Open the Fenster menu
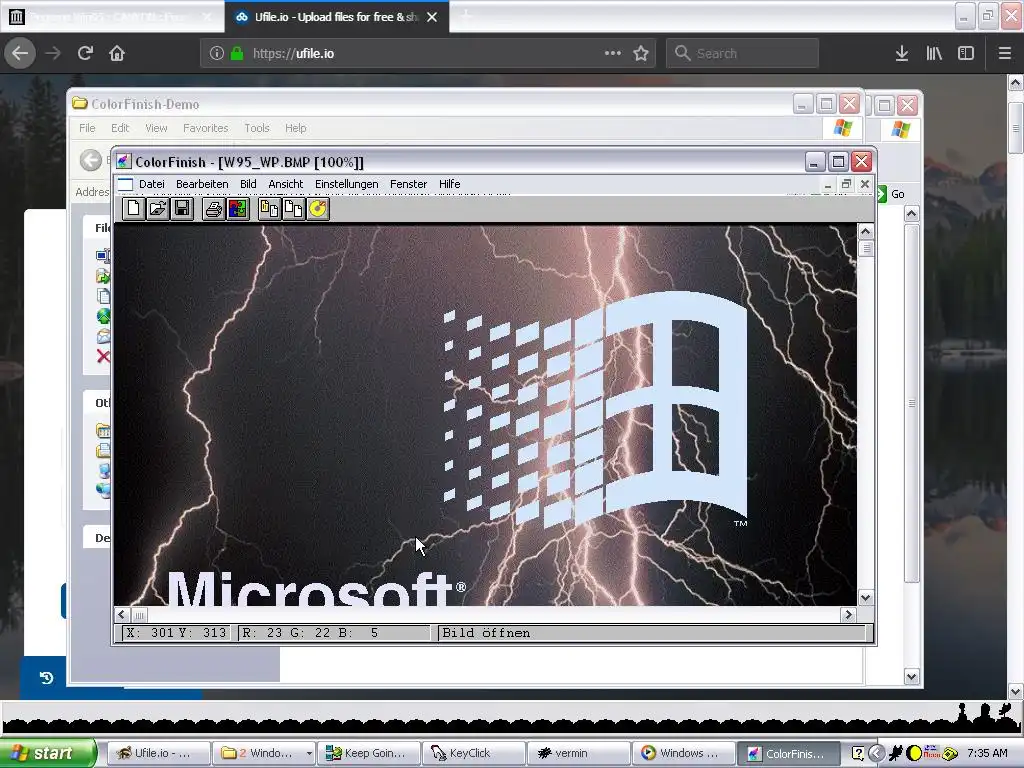This screenshot has width=1024, height=768. [408, 184]
